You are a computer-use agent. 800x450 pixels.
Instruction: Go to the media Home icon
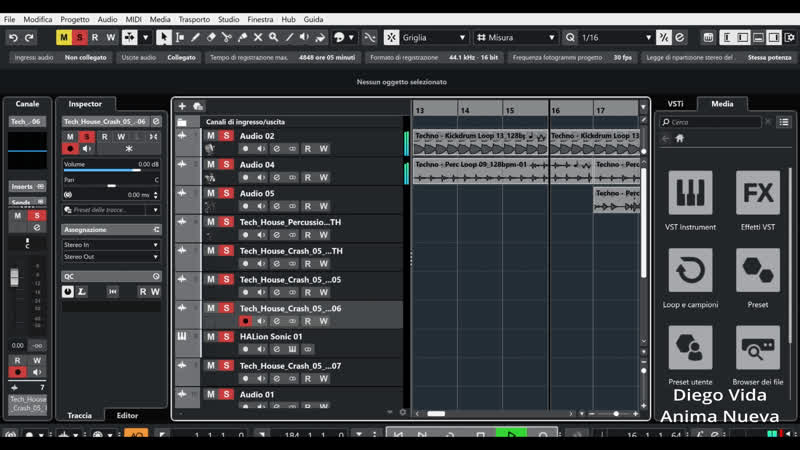pos(680,138)
